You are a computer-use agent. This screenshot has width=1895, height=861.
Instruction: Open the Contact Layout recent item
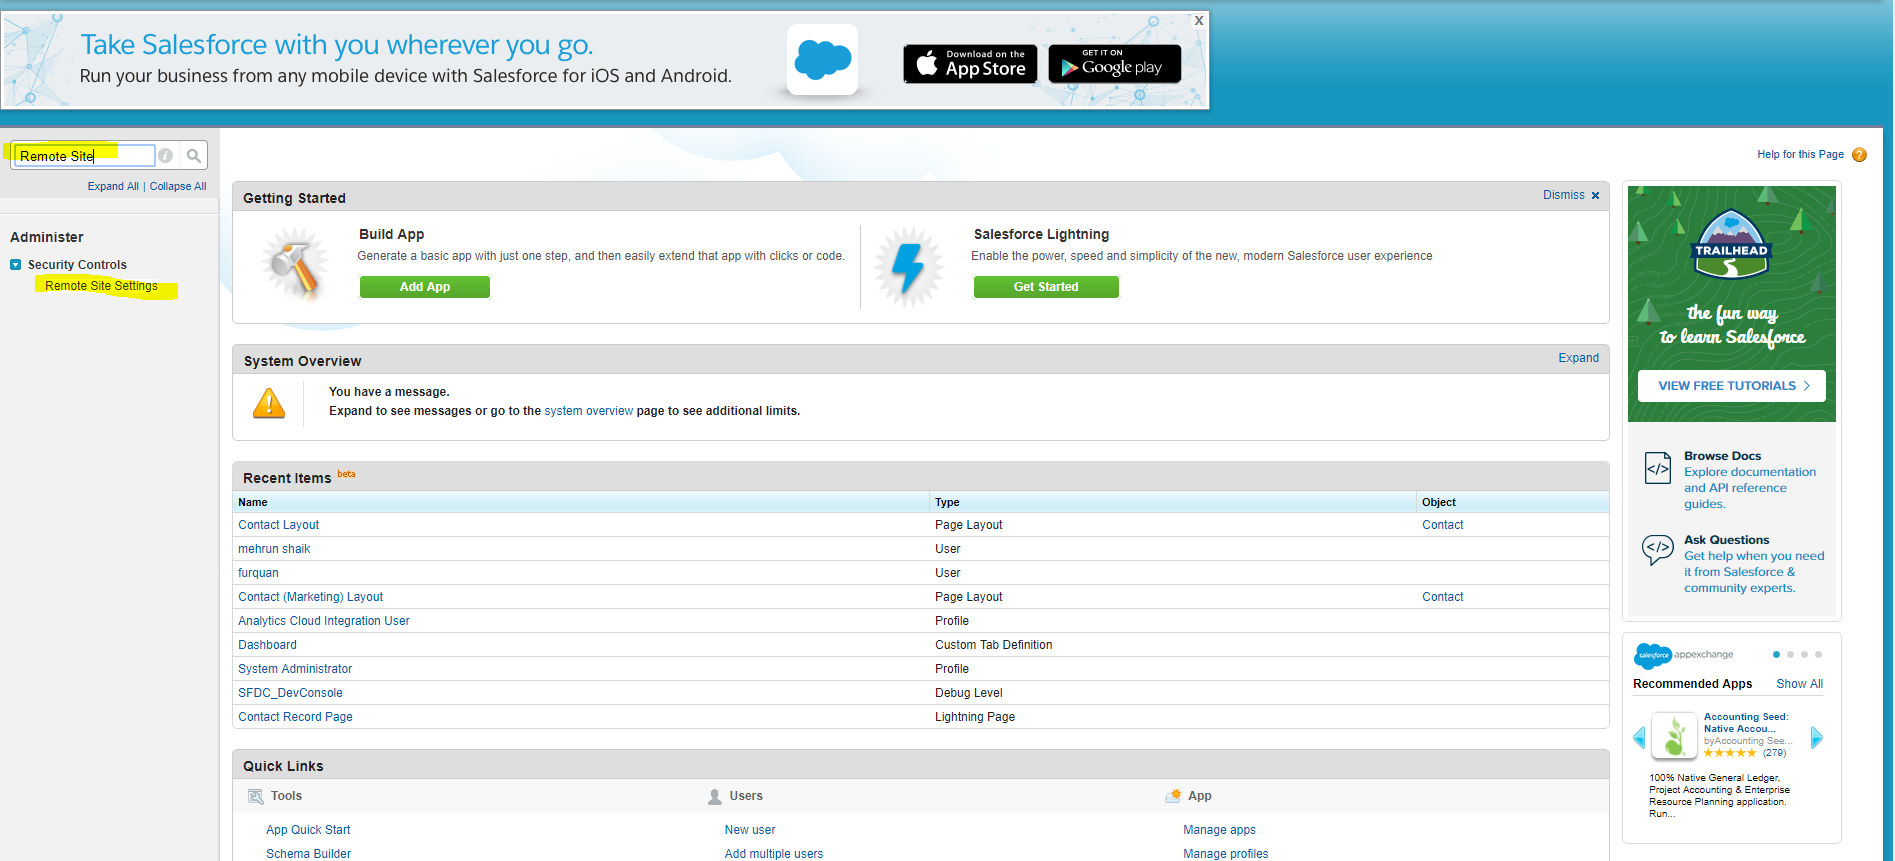278,525
